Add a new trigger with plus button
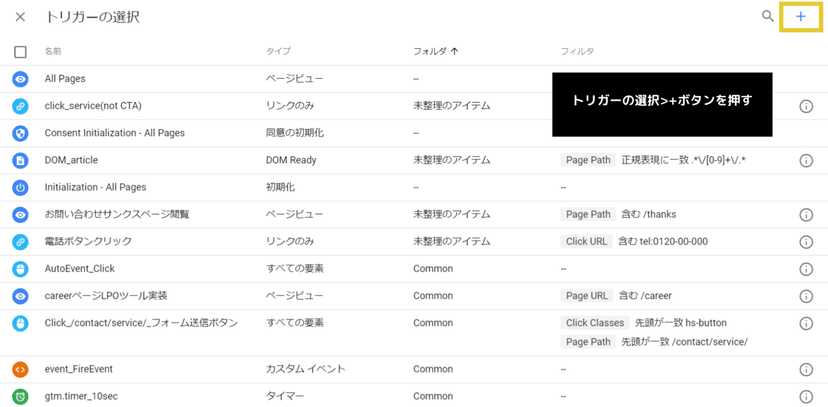The width and height of the screenshot is (828, 407). pos(801,16)
